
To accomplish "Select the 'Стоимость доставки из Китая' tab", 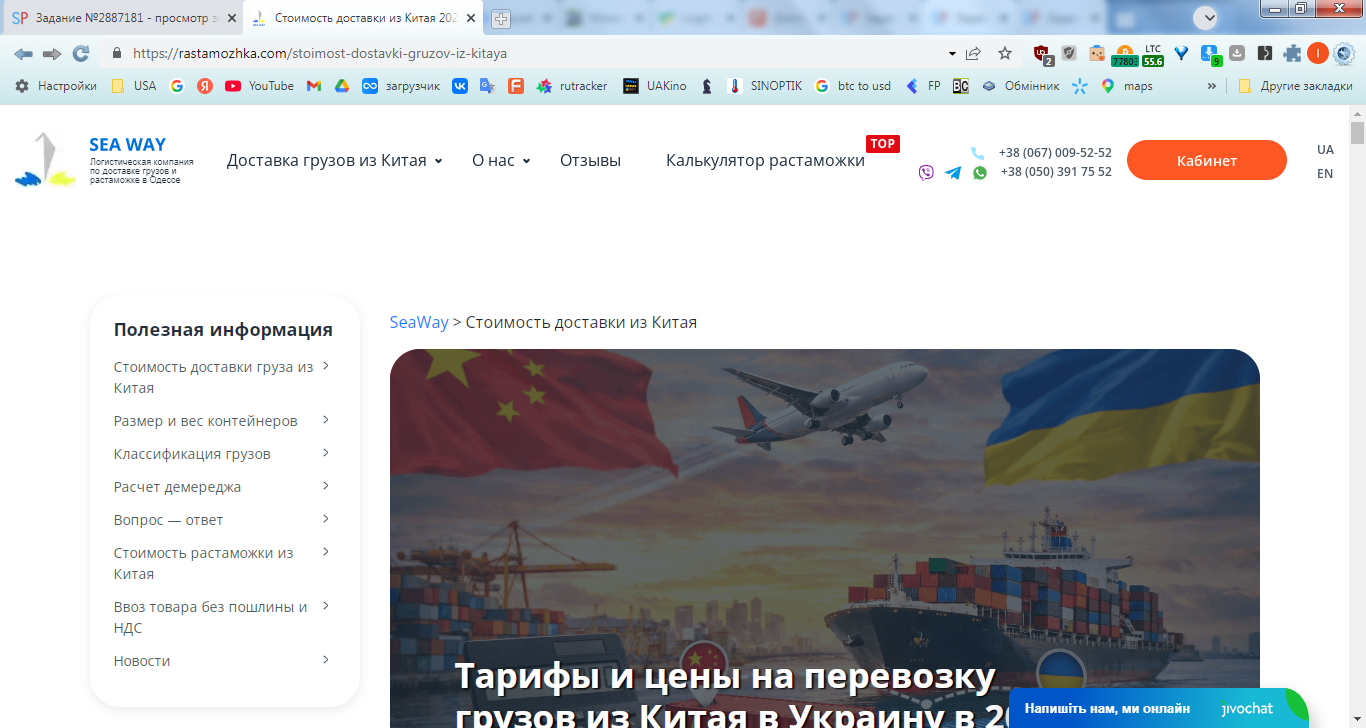I will click(365, 18).
